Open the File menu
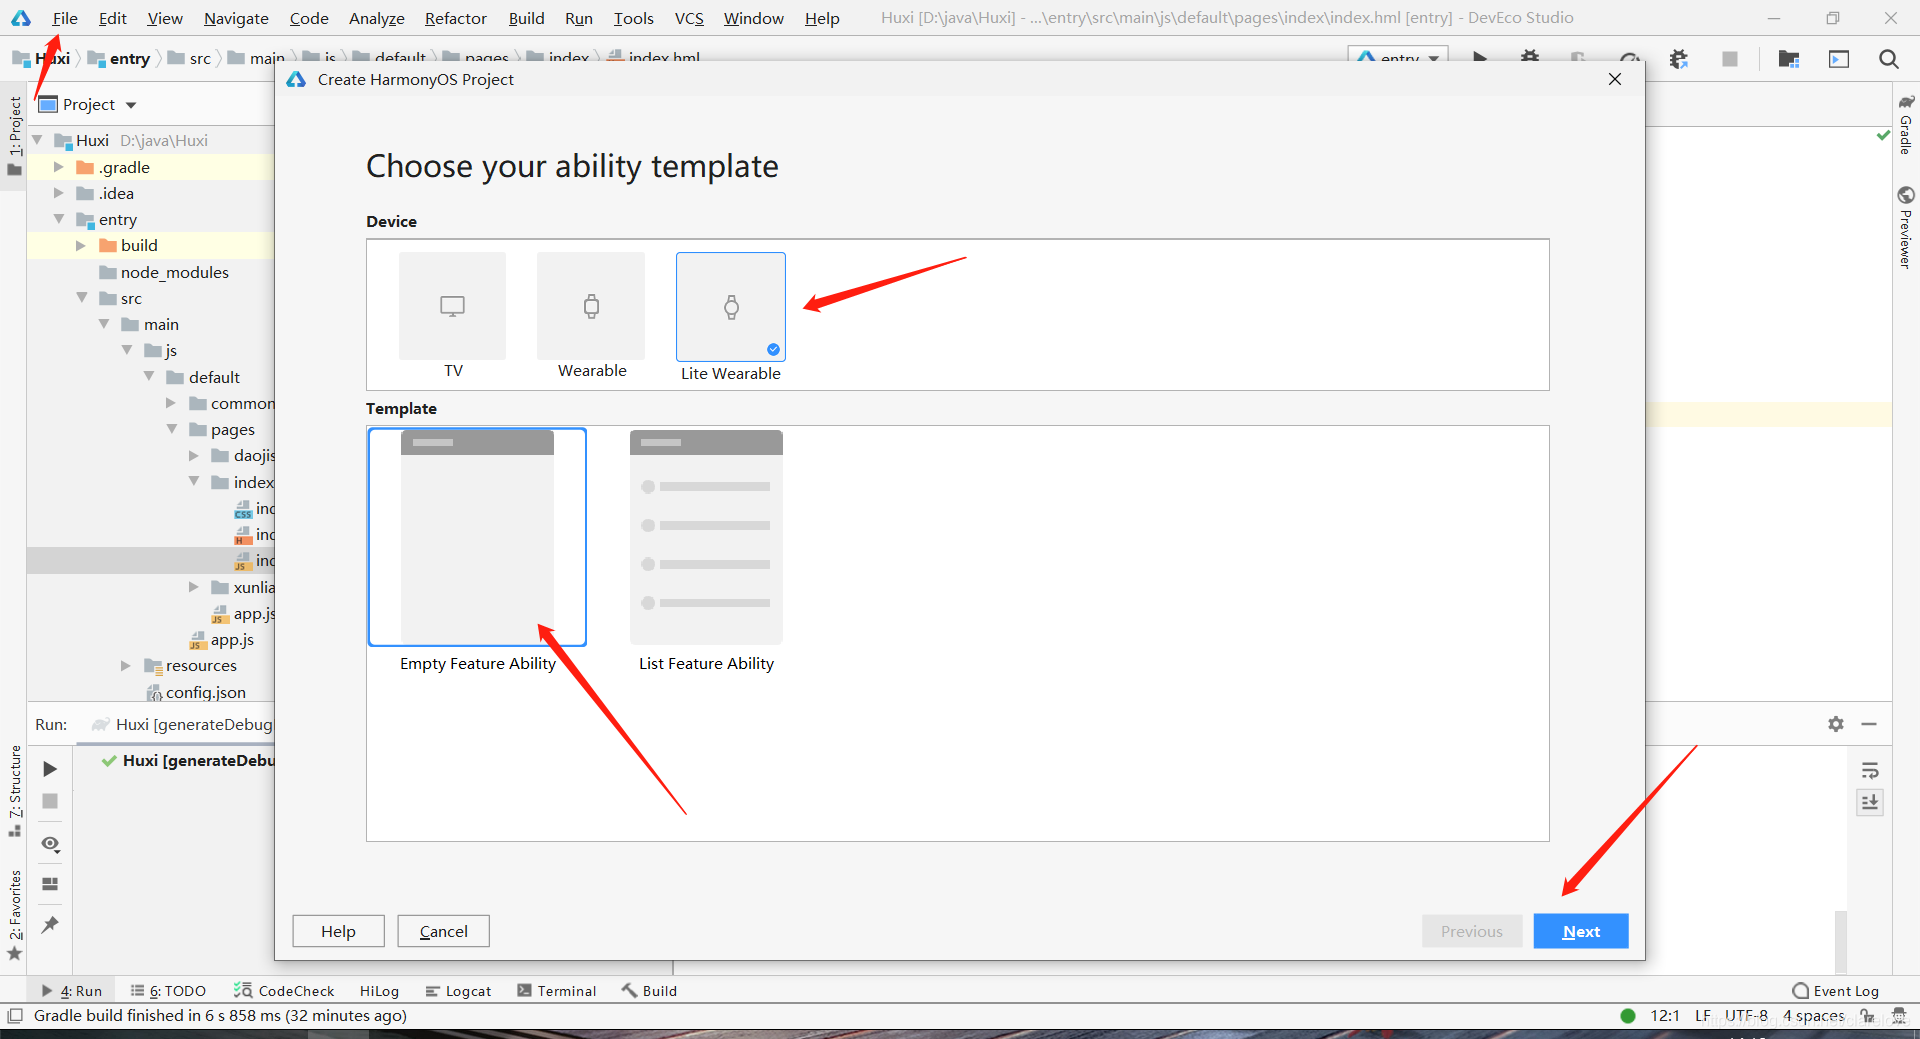The image size is (1920, 1039). click(x=65, y=18)
